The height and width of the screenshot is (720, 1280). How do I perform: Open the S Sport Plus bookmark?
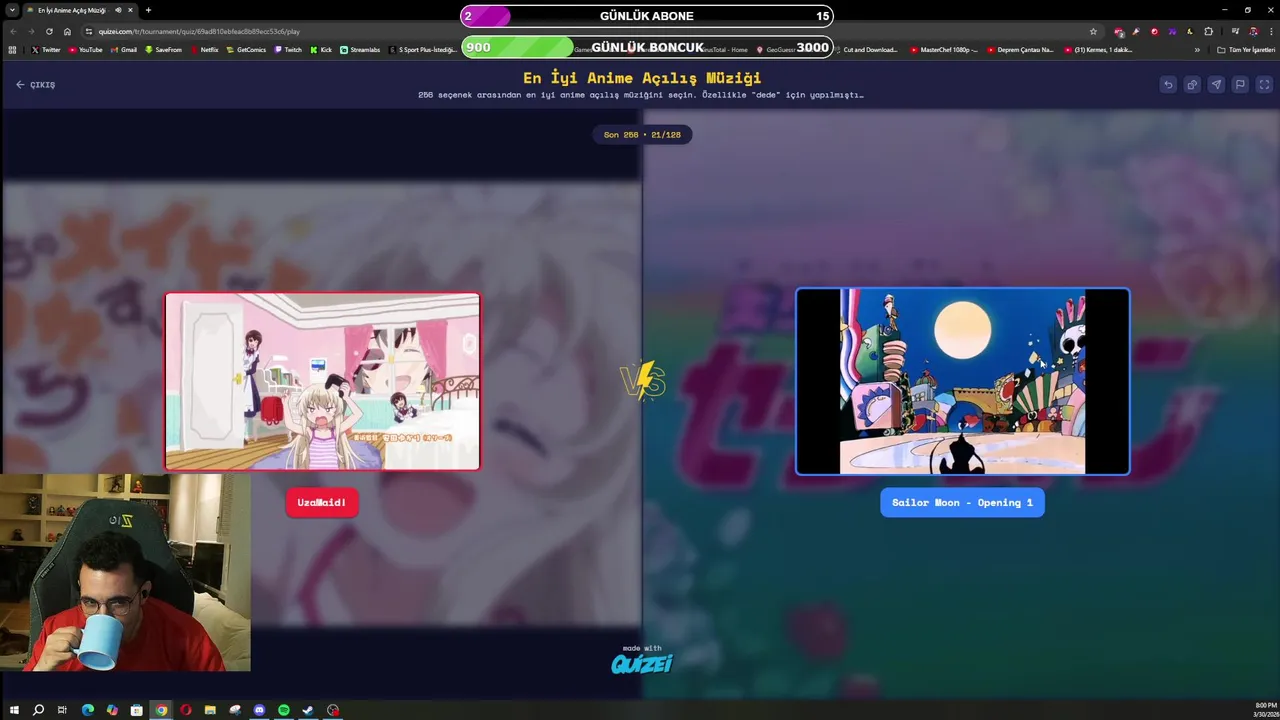pos(424,49)
